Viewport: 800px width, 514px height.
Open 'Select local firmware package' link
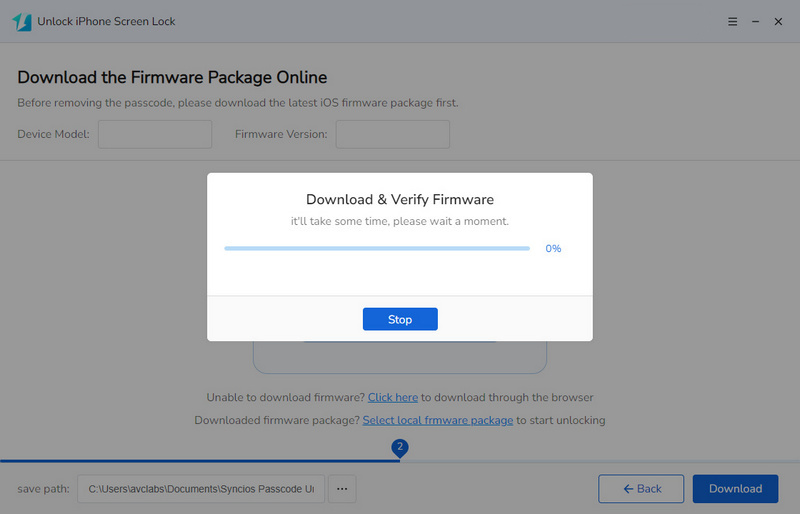point(438,420)
